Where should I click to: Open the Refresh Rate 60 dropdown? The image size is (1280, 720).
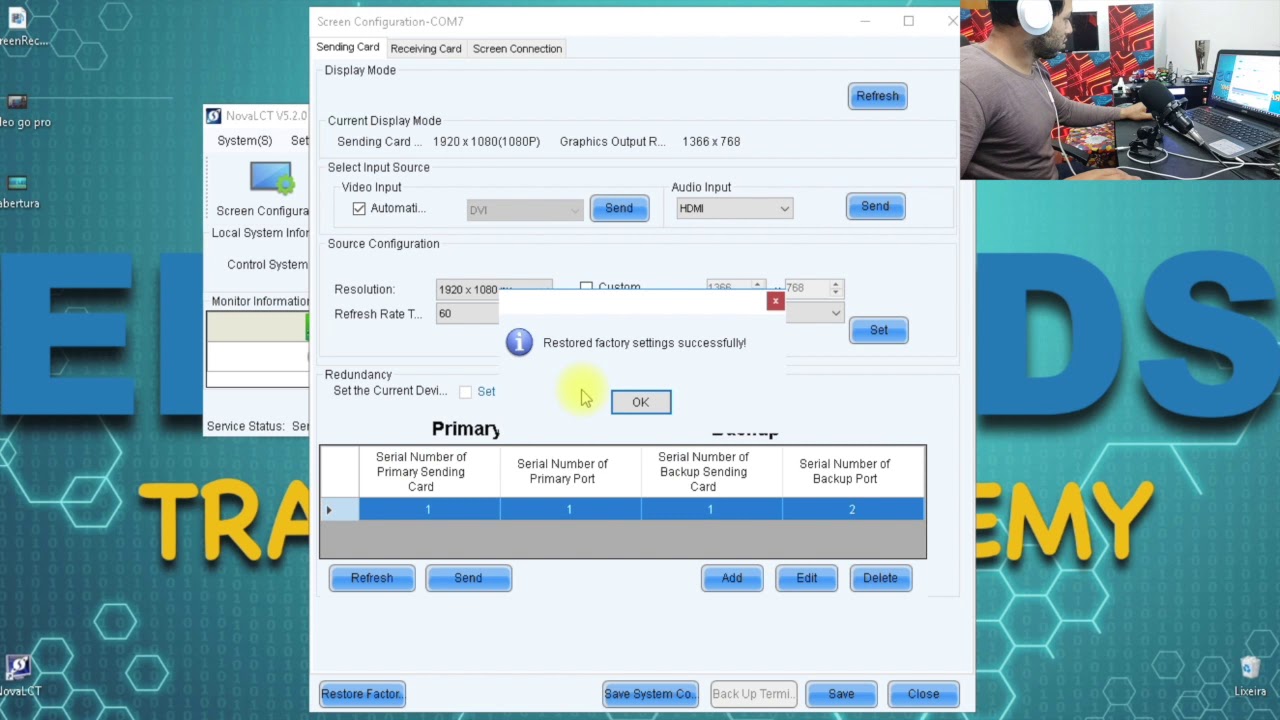[x=468, y=313]
